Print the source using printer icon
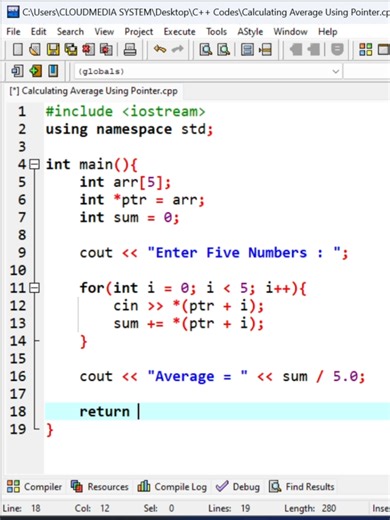Viewport: 390px width, 520px height. pos(130,50)
